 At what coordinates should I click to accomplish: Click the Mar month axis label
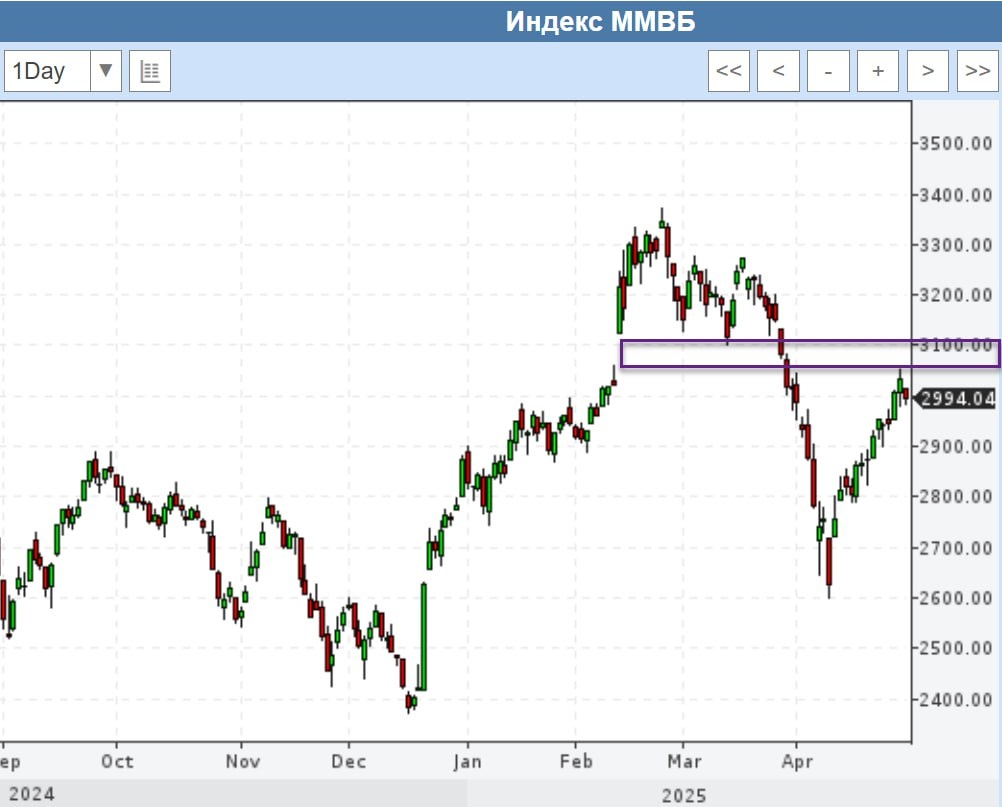[x=684, y=762]
